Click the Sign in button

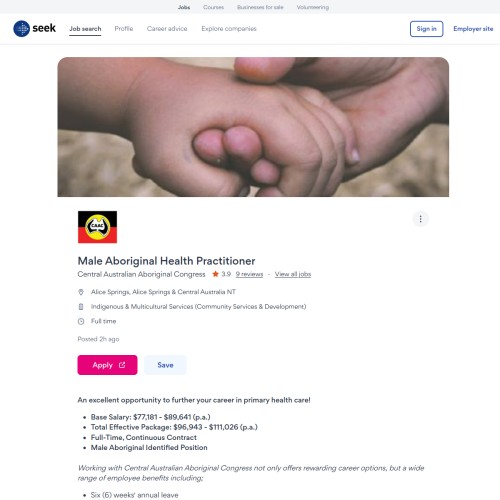(x=426, y=29)
